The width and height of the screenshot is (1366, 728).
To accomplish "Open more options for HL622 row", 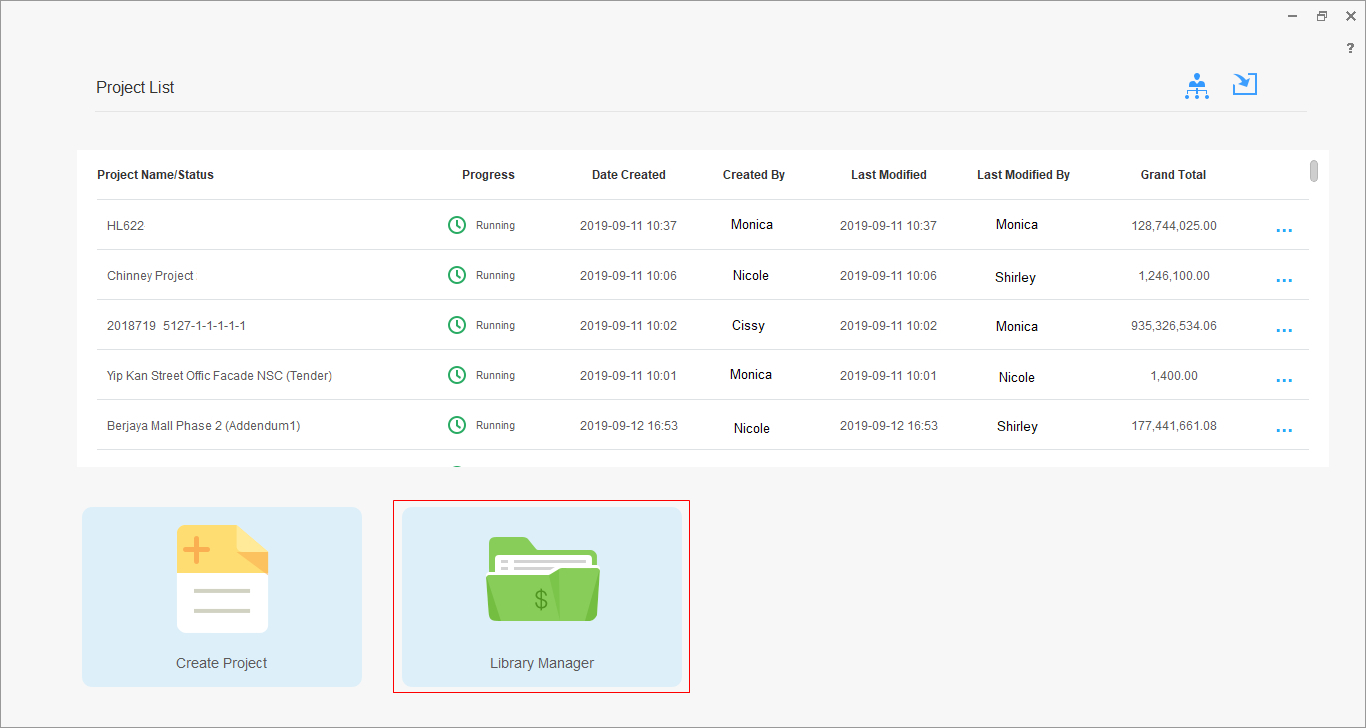I will pos(1284,230).
